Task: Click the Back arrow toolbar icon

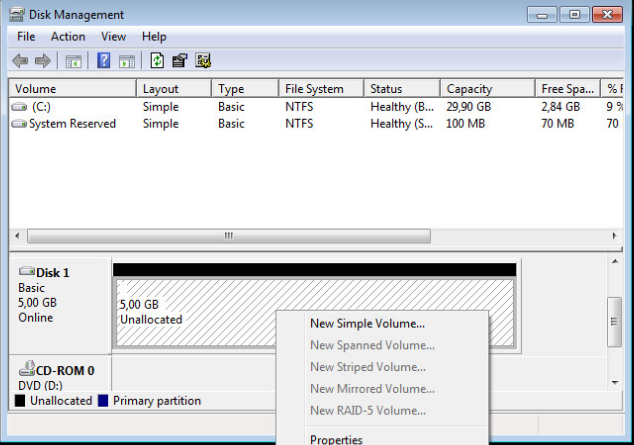Action: pos(20,61)
